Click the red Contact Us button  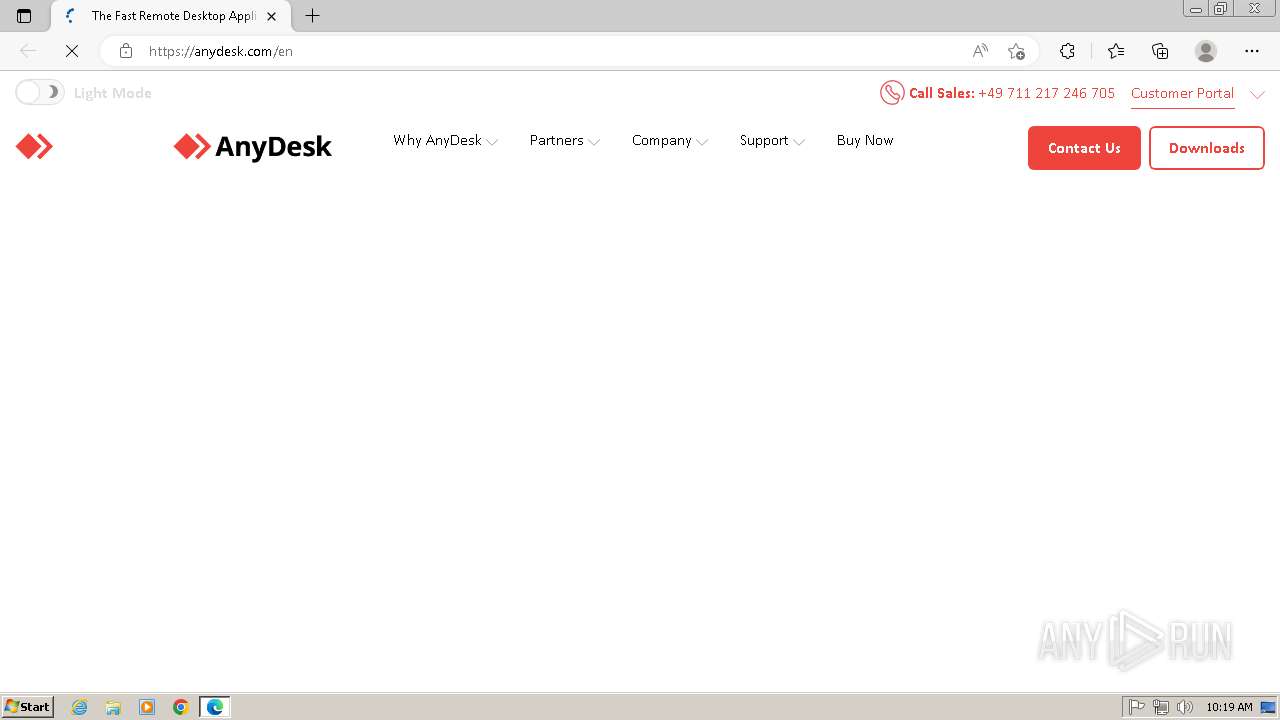(1084, 148)
